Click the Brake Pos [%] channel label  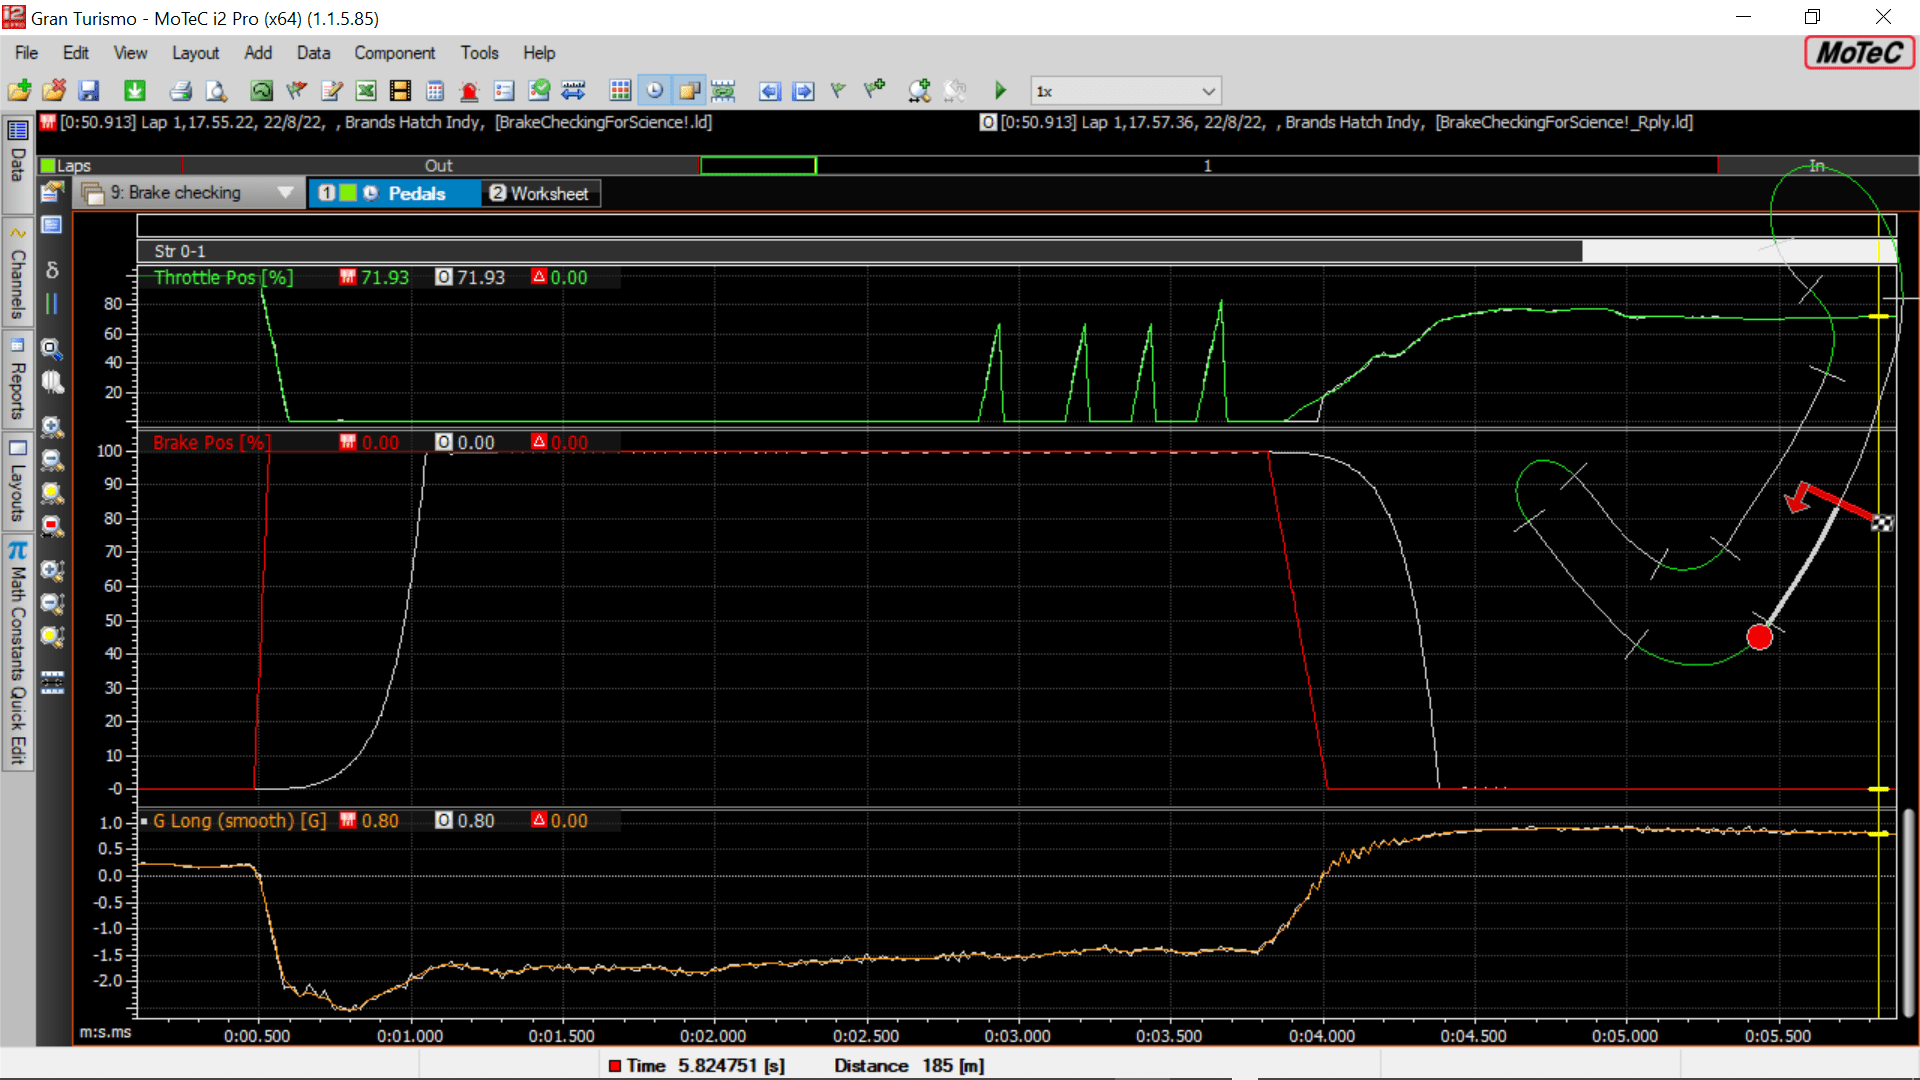pos(211,442)
